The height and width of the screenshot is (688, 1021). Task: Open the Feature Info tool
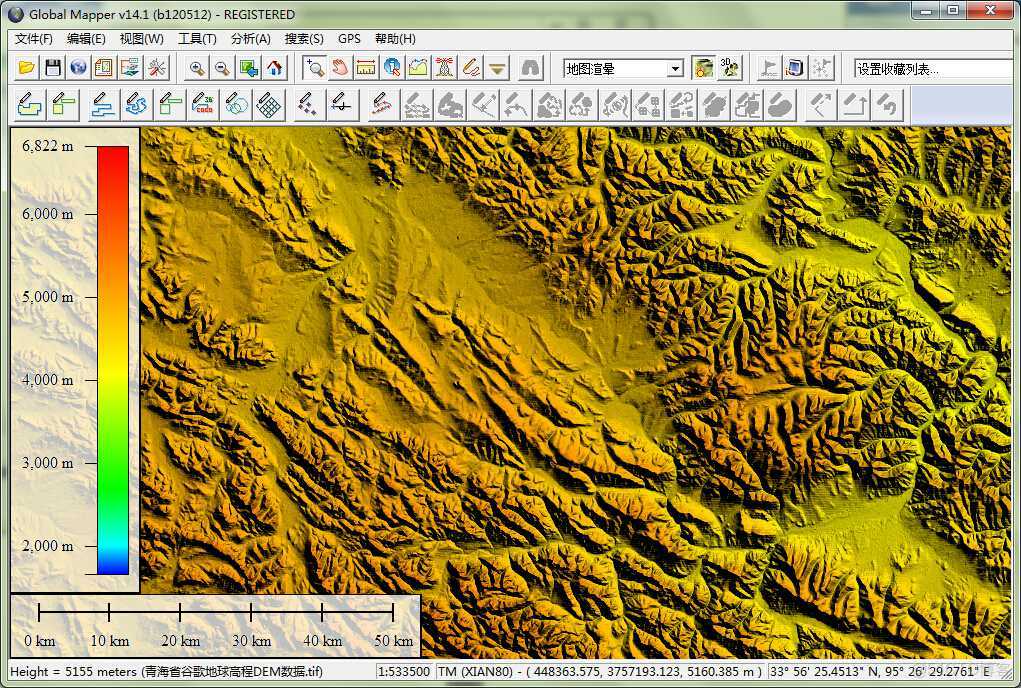point(392,68)
